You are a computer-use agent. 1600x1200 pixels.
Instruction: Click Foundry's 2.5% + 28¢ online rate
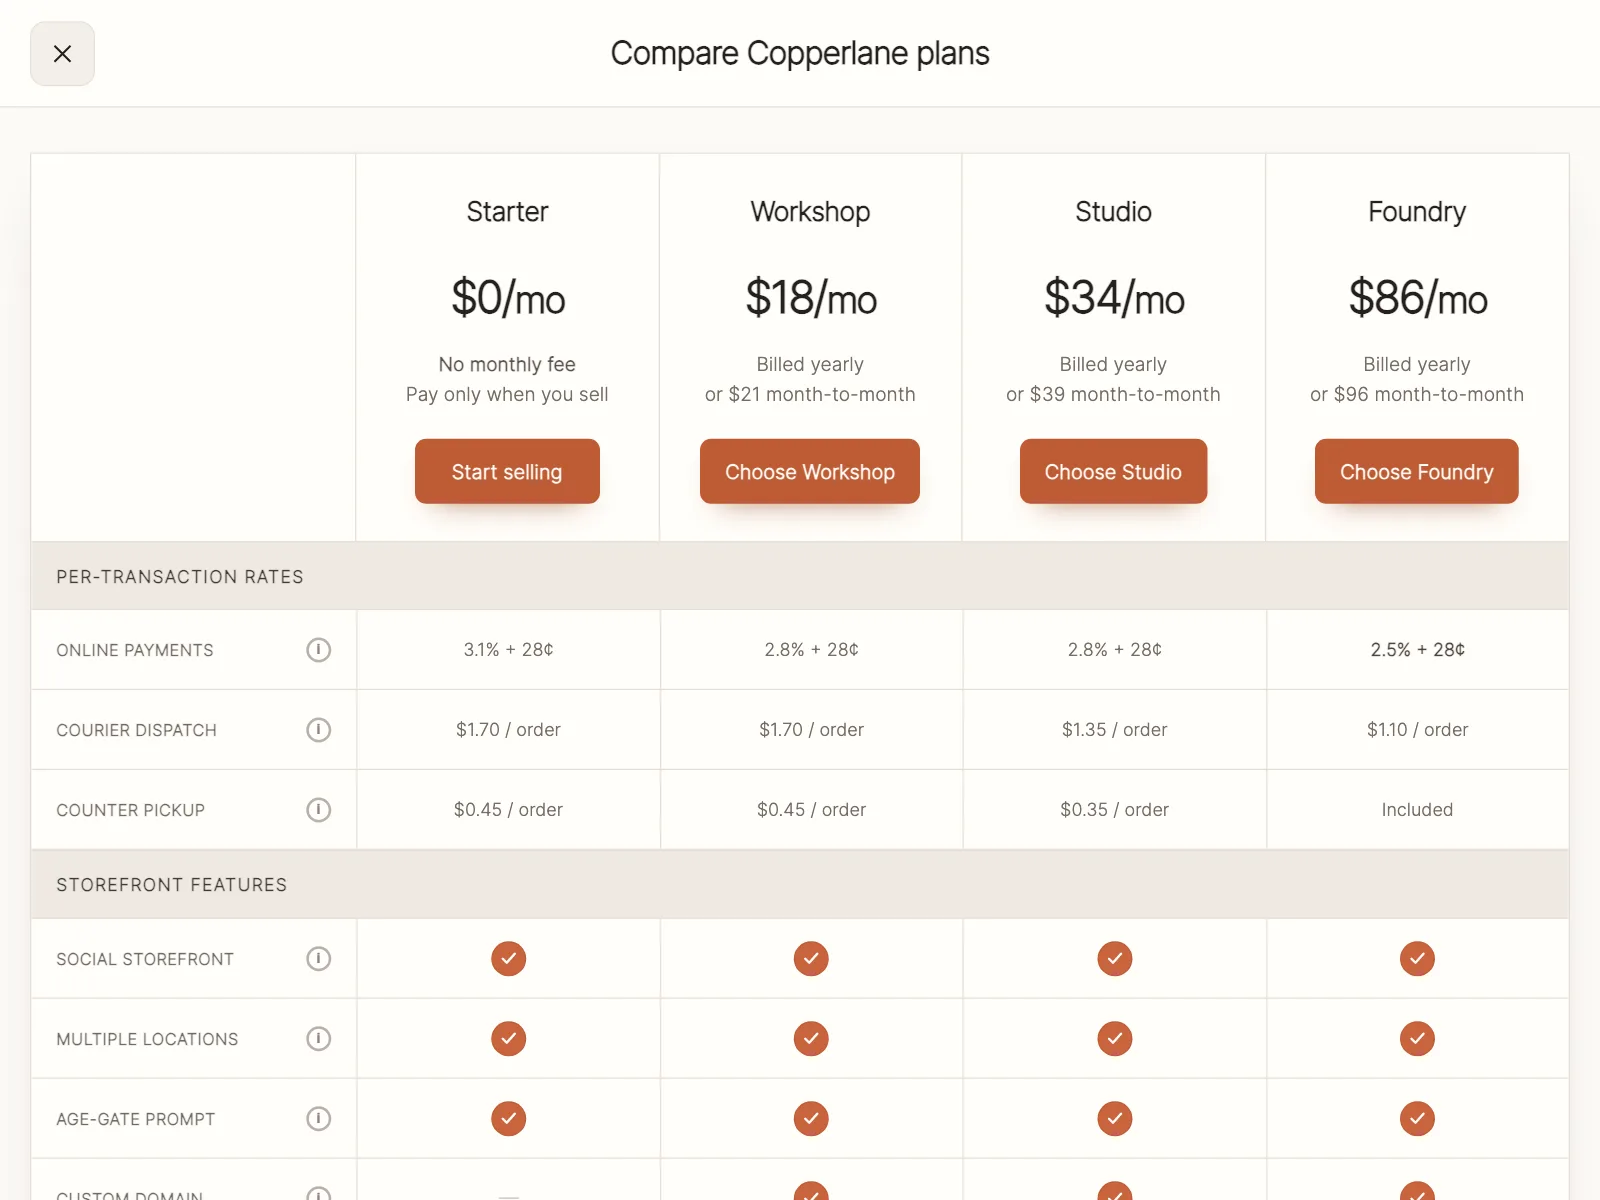[x=1417, y=650]
